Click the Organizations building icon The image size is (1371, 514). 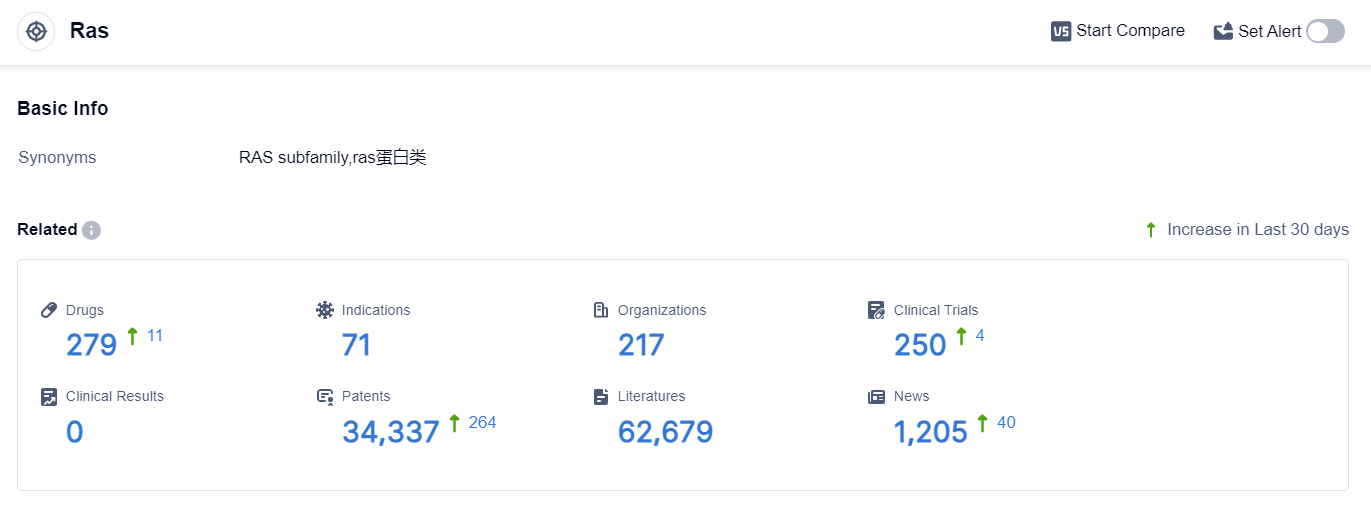pos(601,310)
